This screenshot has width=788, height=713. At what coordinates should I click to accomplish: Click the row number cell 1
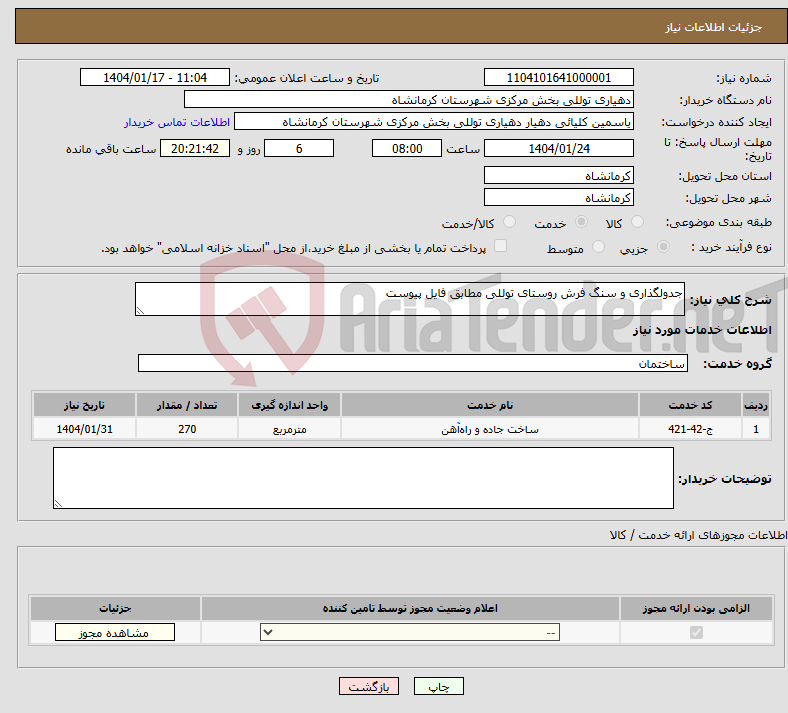756,429
